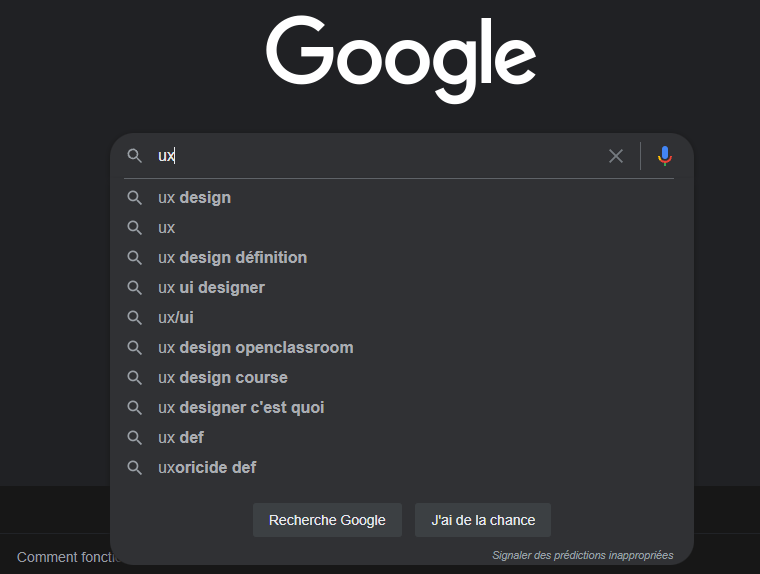Click the search icon beside 'ux def'
760x574 pixels.
[x=134, y=438]
